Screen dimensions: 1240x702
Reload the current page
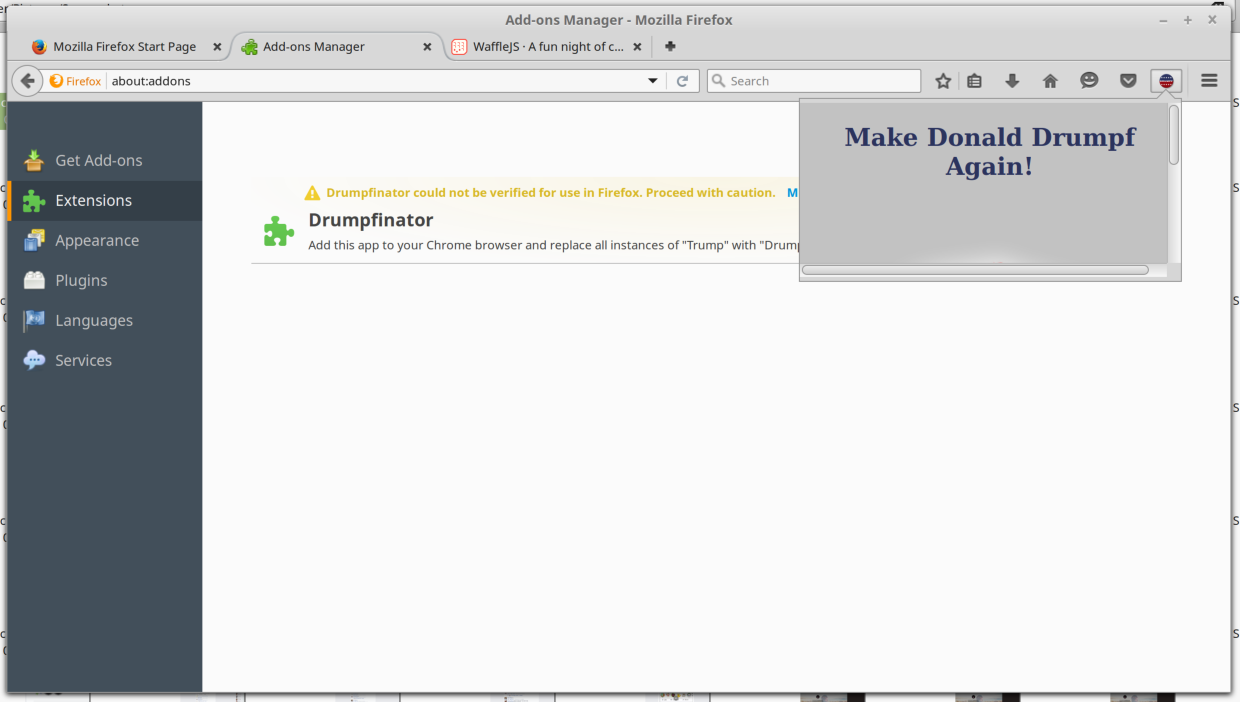pos(682,81)
